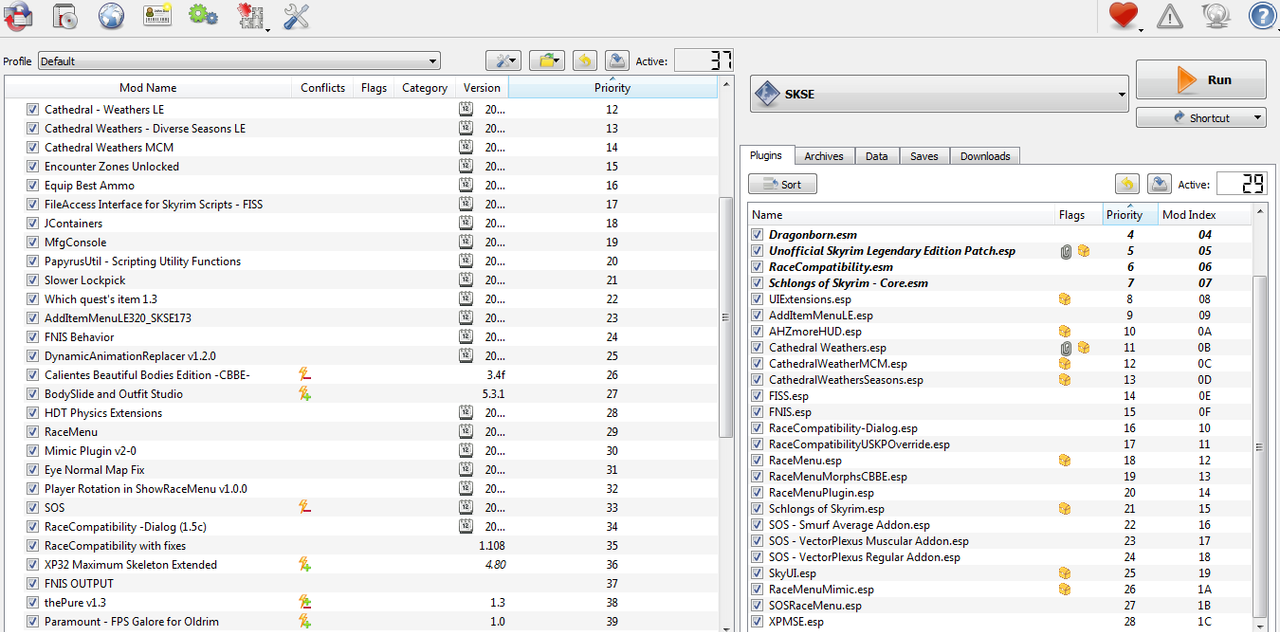
Task: Open the Nexus globe icon
Action: coord(111,15)
